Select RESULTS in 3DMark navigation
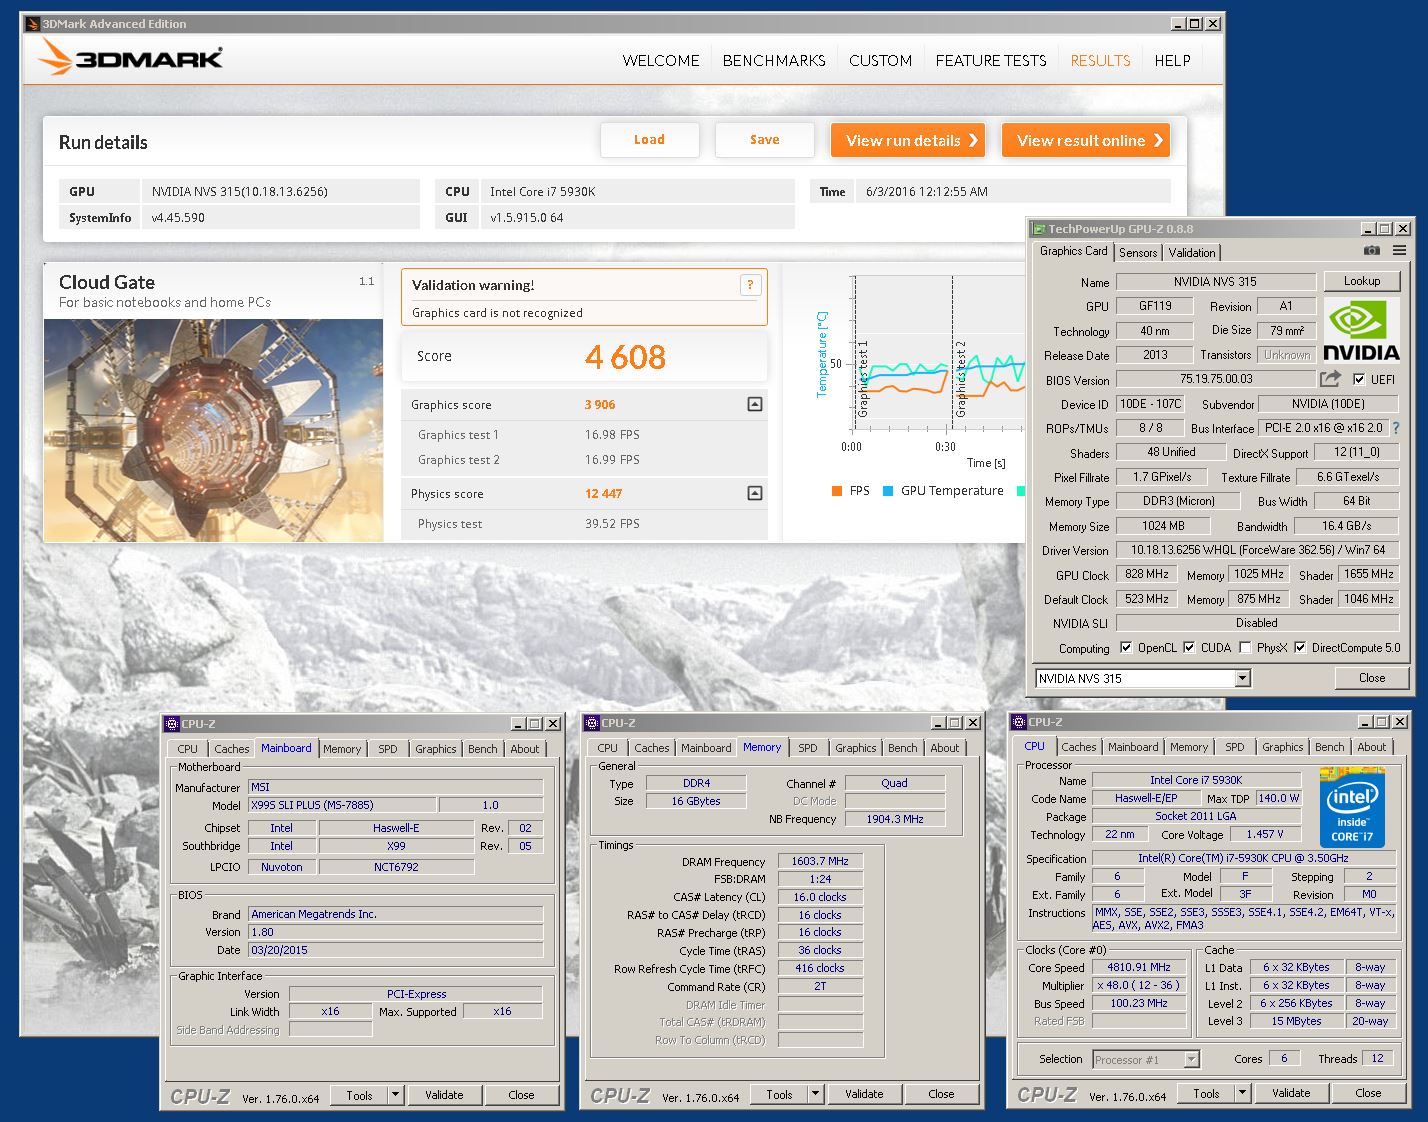 click(x=1100, y=61)
